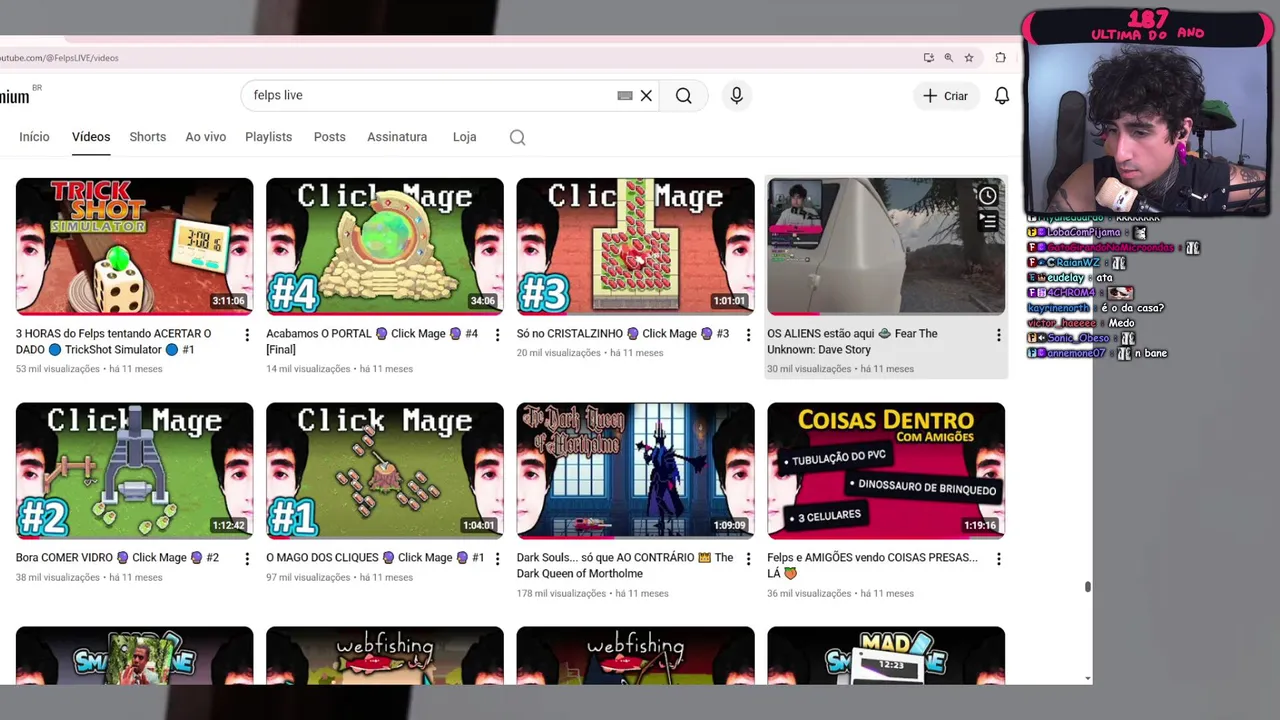The height and width of the screenshot is (720, 1280).
Task: Search within channel magnifier icon
Action: point(517,137)
